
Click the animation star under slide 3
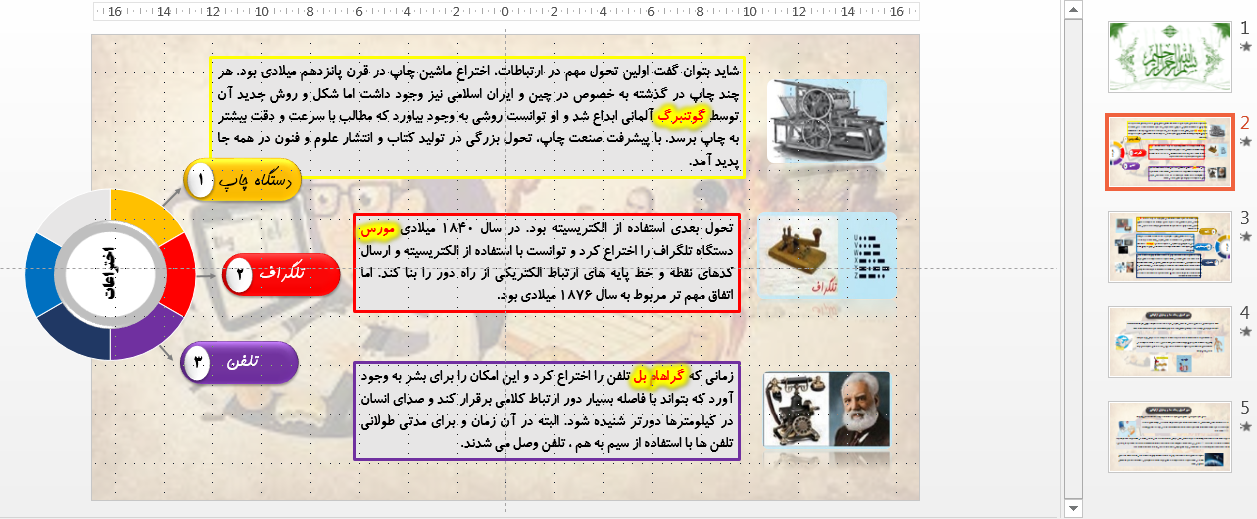tap(1245, 237)
